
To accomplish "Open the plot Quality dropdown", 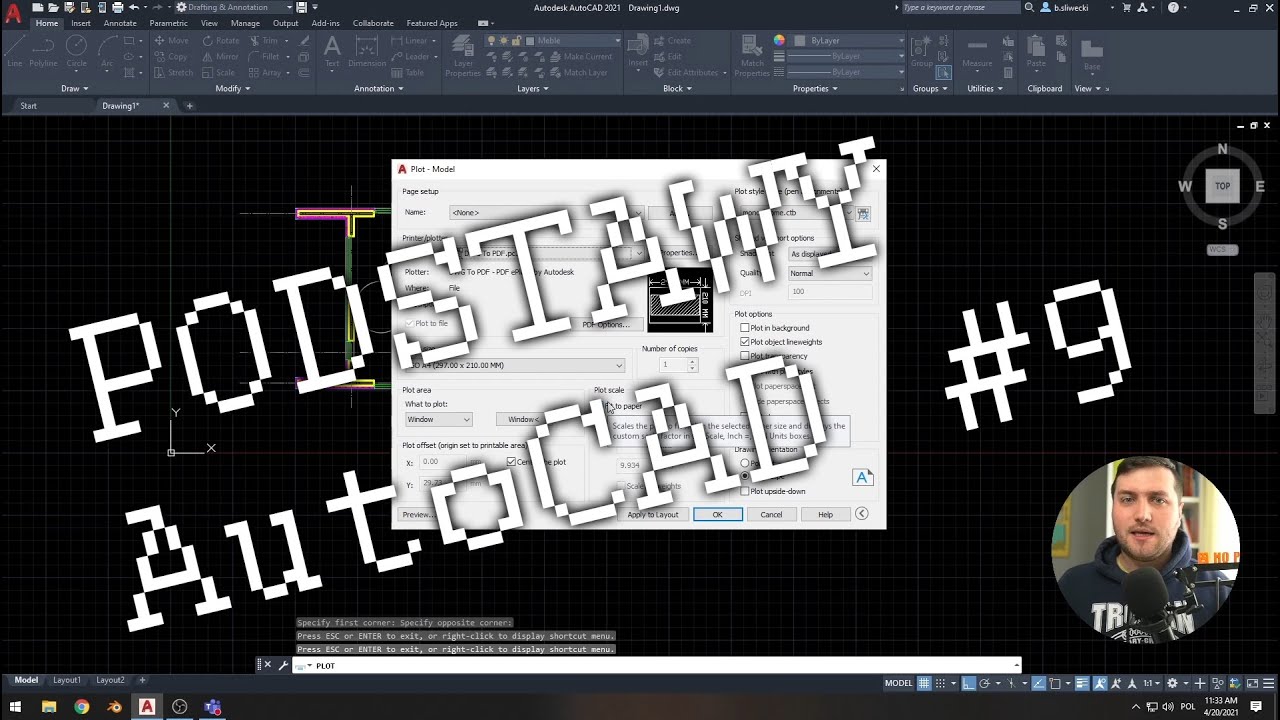I will click(x=829, y=273).
